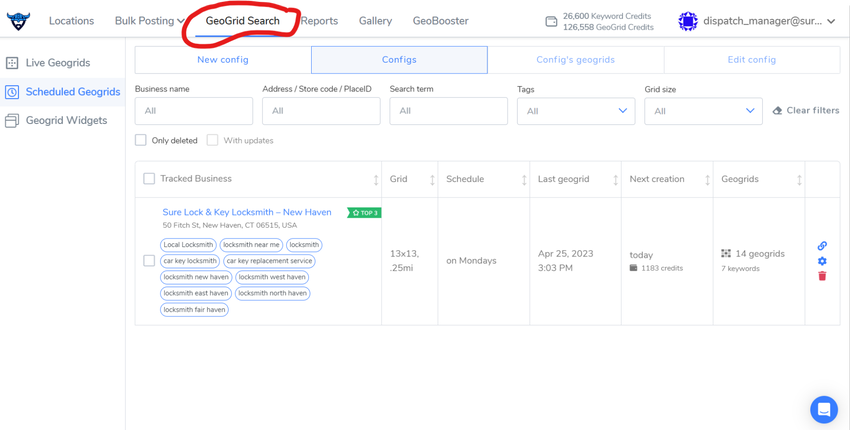The width and height of the screenshot is (850, 430).
Task: Switch to the Config's geogrids tab
Action: pyautogui.click(x=576, y=60)
